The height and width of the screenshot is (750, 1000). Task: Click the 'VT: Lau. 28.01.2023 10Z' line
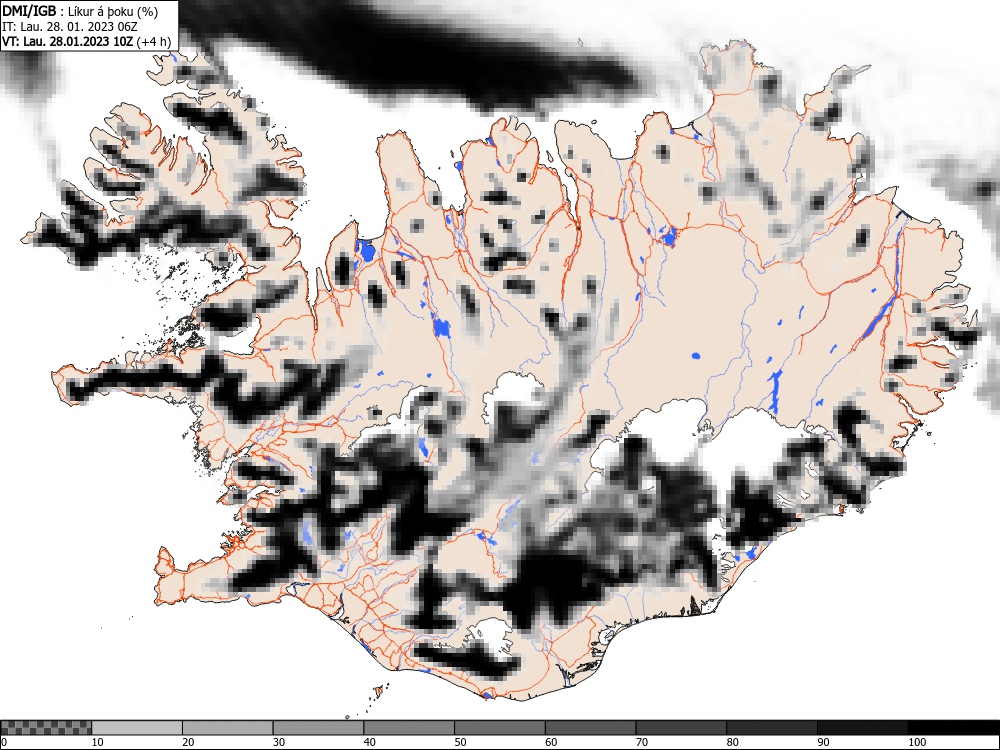(x=68, y=42)
